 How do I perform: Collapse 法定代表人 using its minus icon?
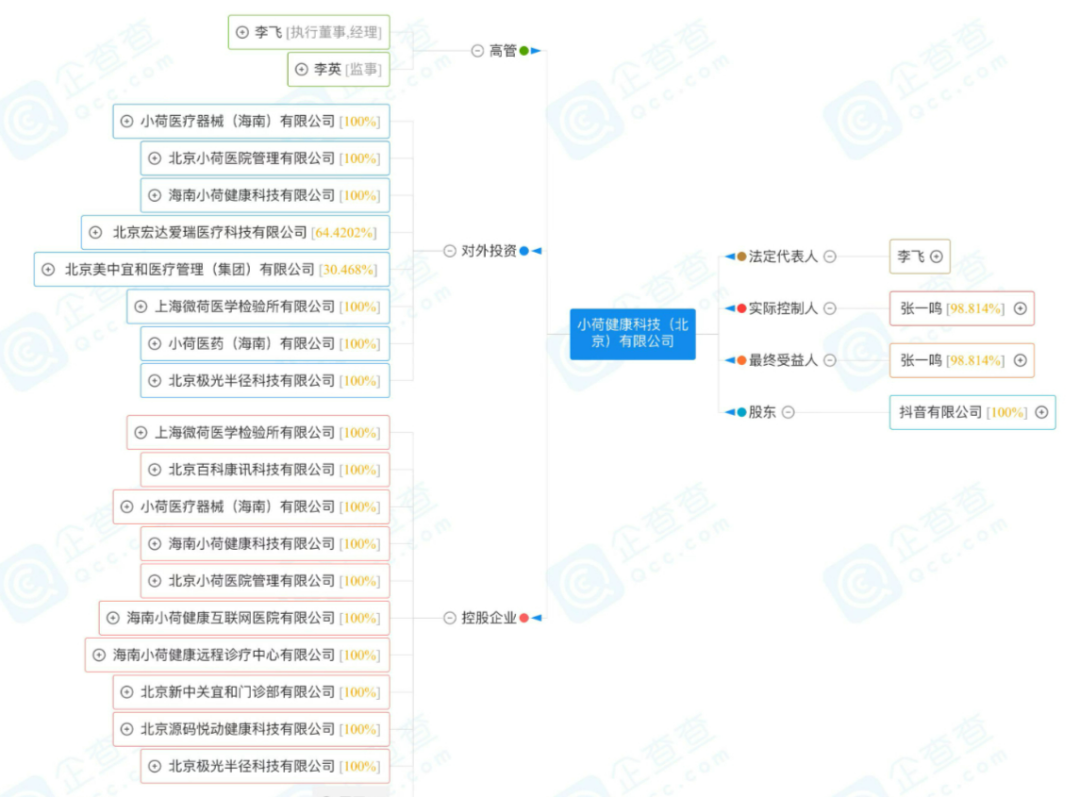(x=830, y=257)
